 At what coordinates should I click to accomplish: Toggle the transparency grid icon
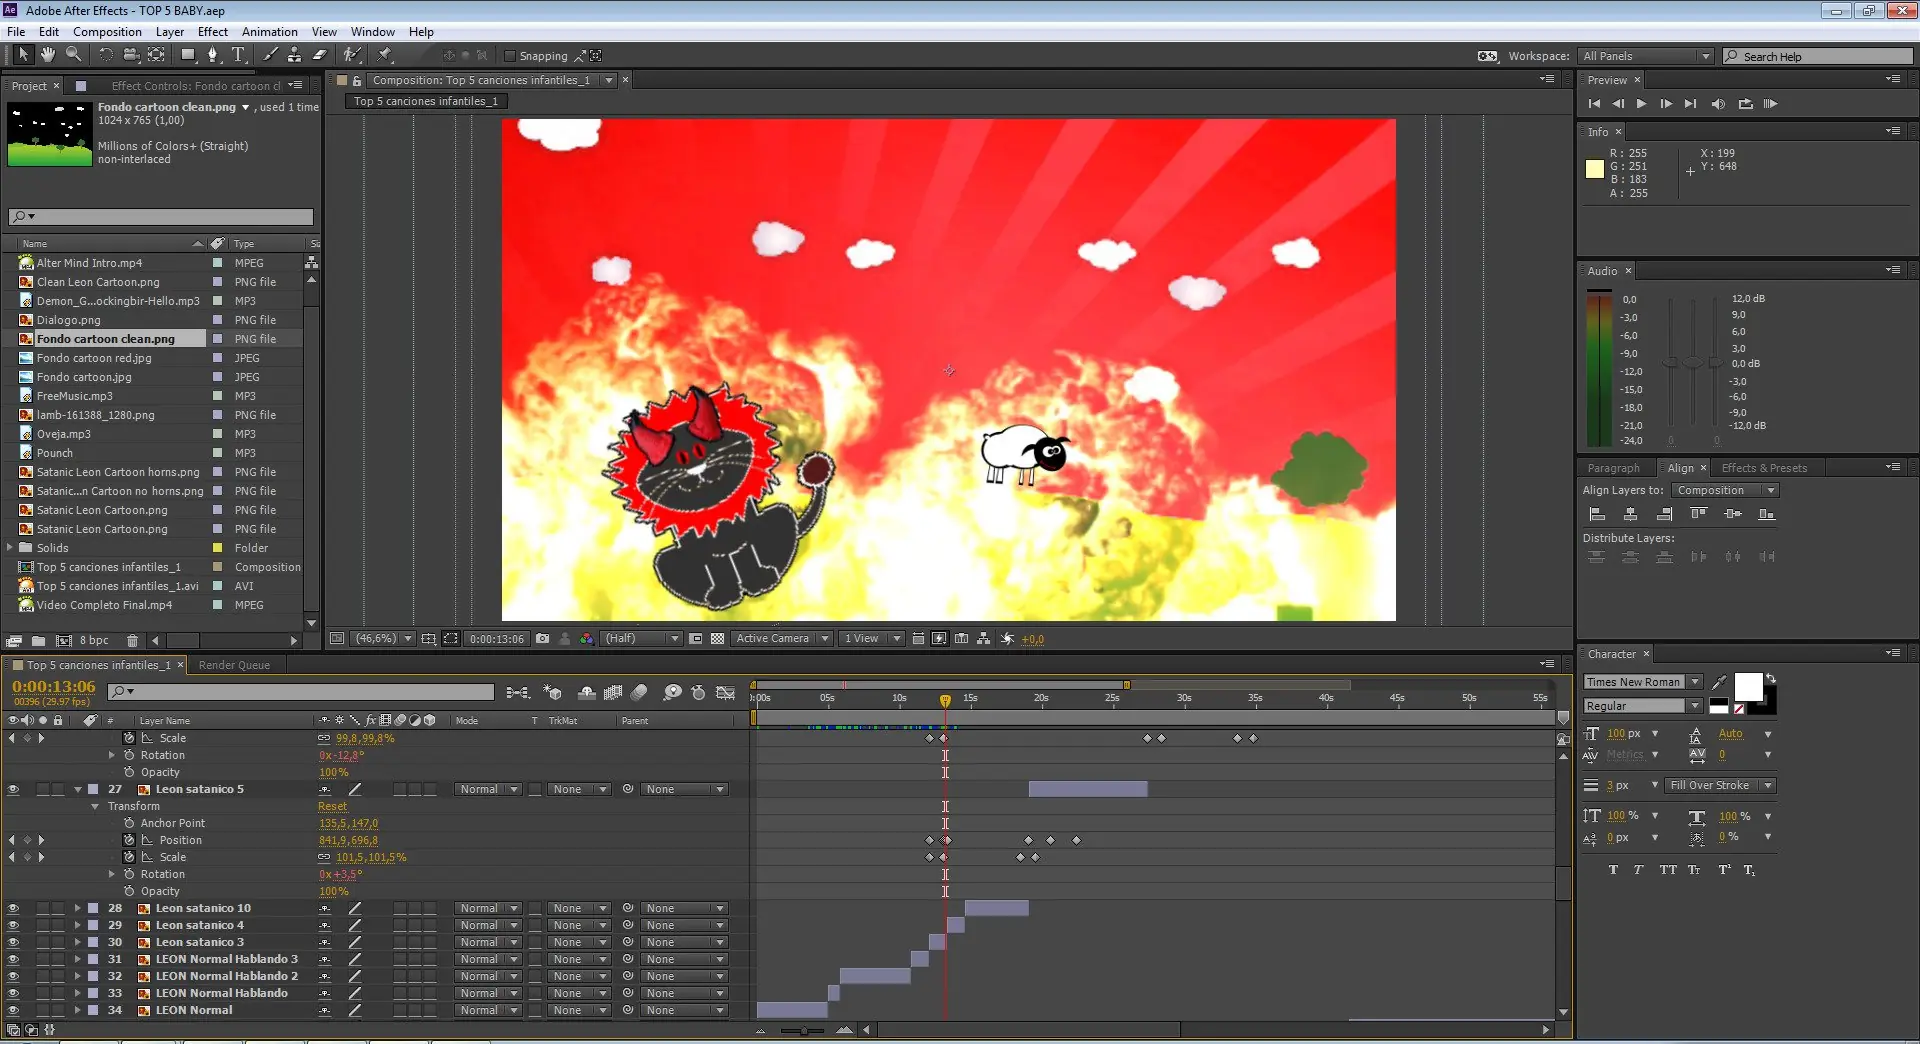[x=717, y=638]
